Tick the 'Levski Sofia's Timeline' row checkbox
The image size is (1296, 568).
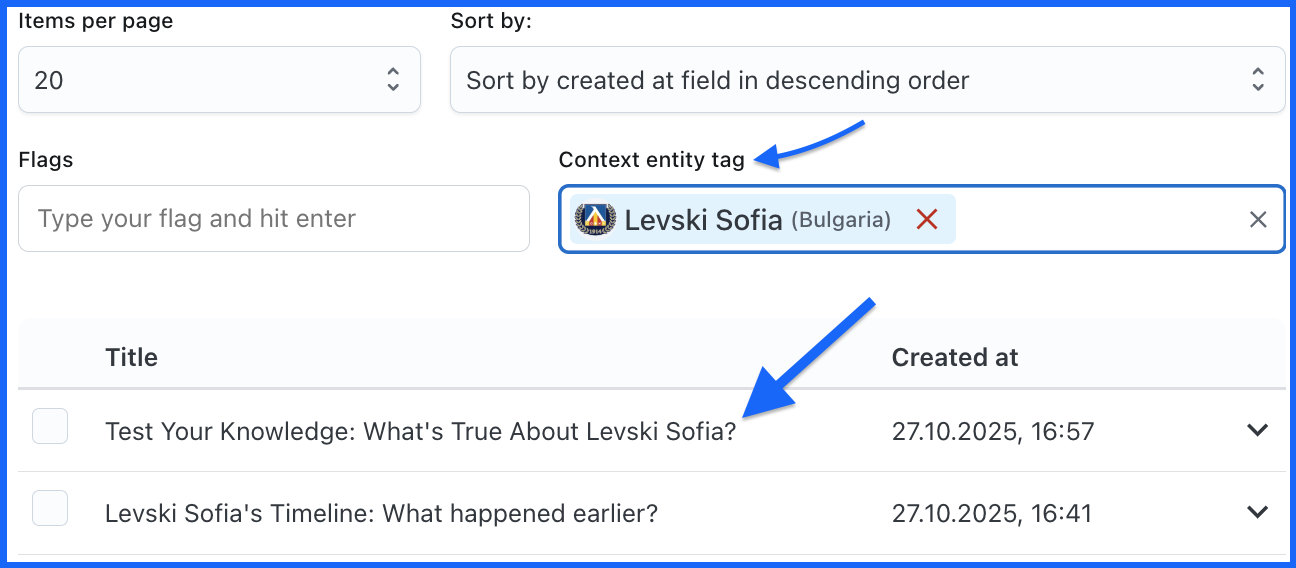coord(50,509)
